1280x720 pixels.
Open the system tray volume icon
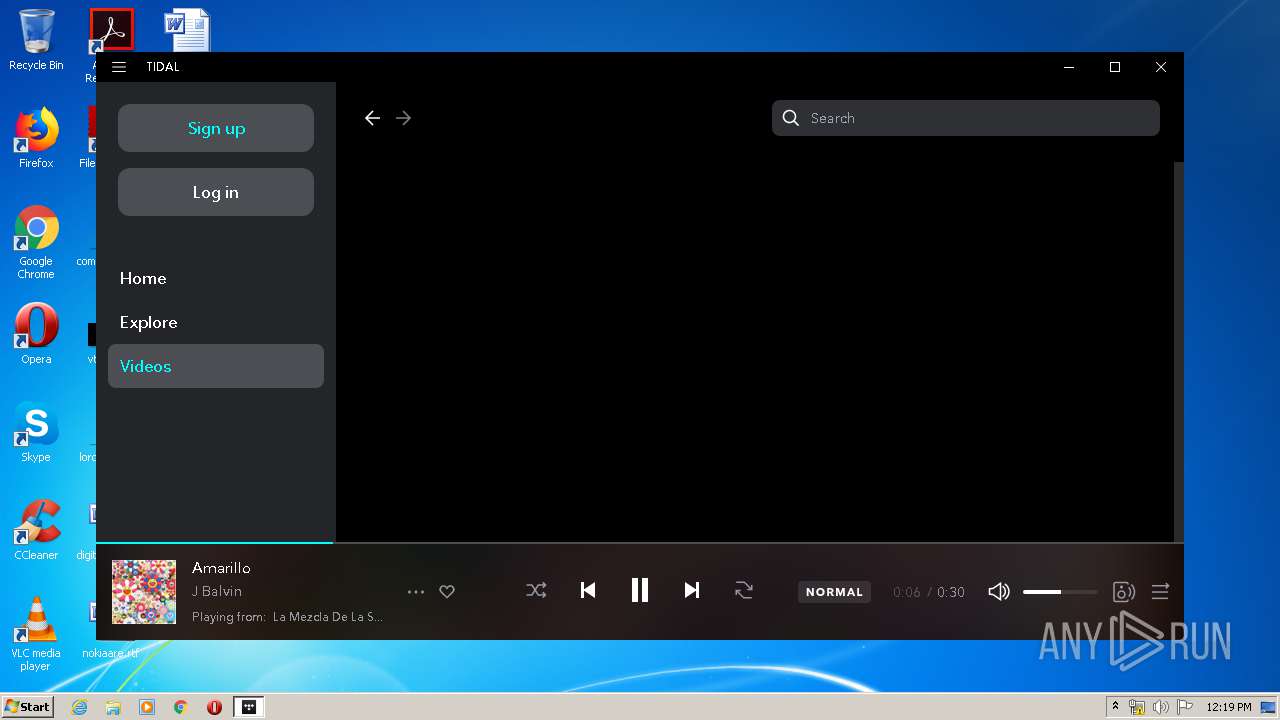[1161, 707]
